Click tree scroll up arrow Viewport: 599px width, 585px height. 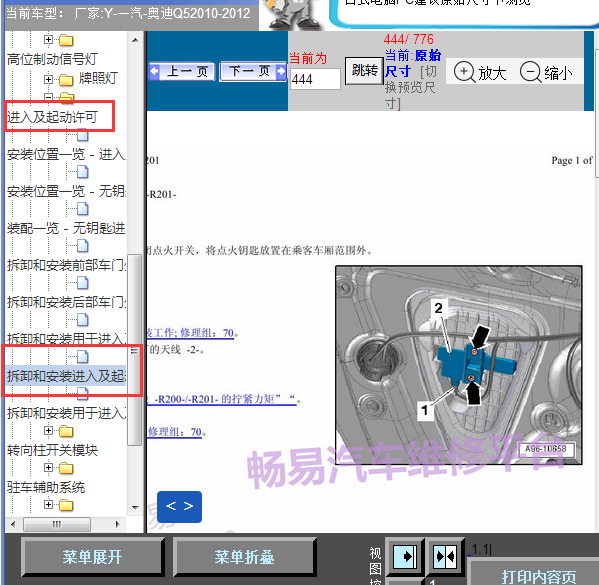click(x=135, y=40)
